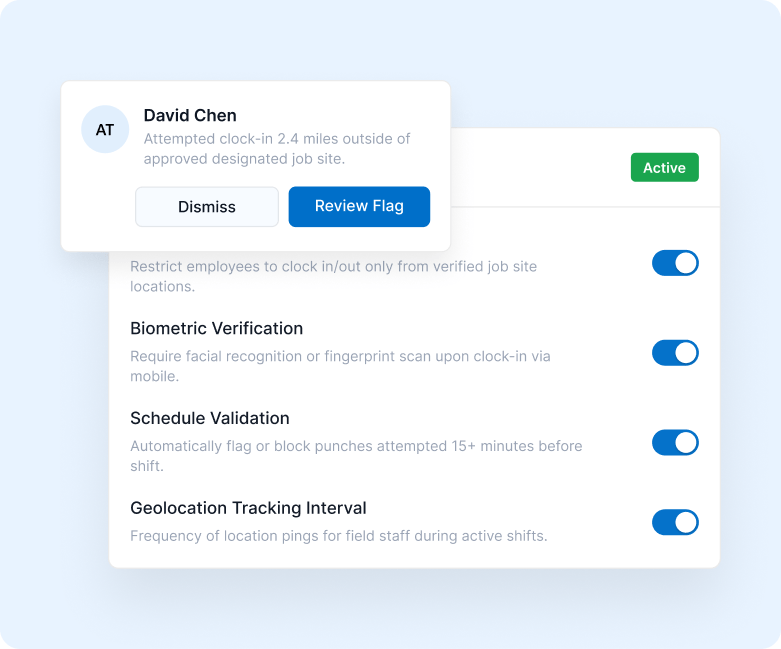Click the Schedule Validation heading
Viewport: 781px width, 649px height.
[x=210, y=418]
